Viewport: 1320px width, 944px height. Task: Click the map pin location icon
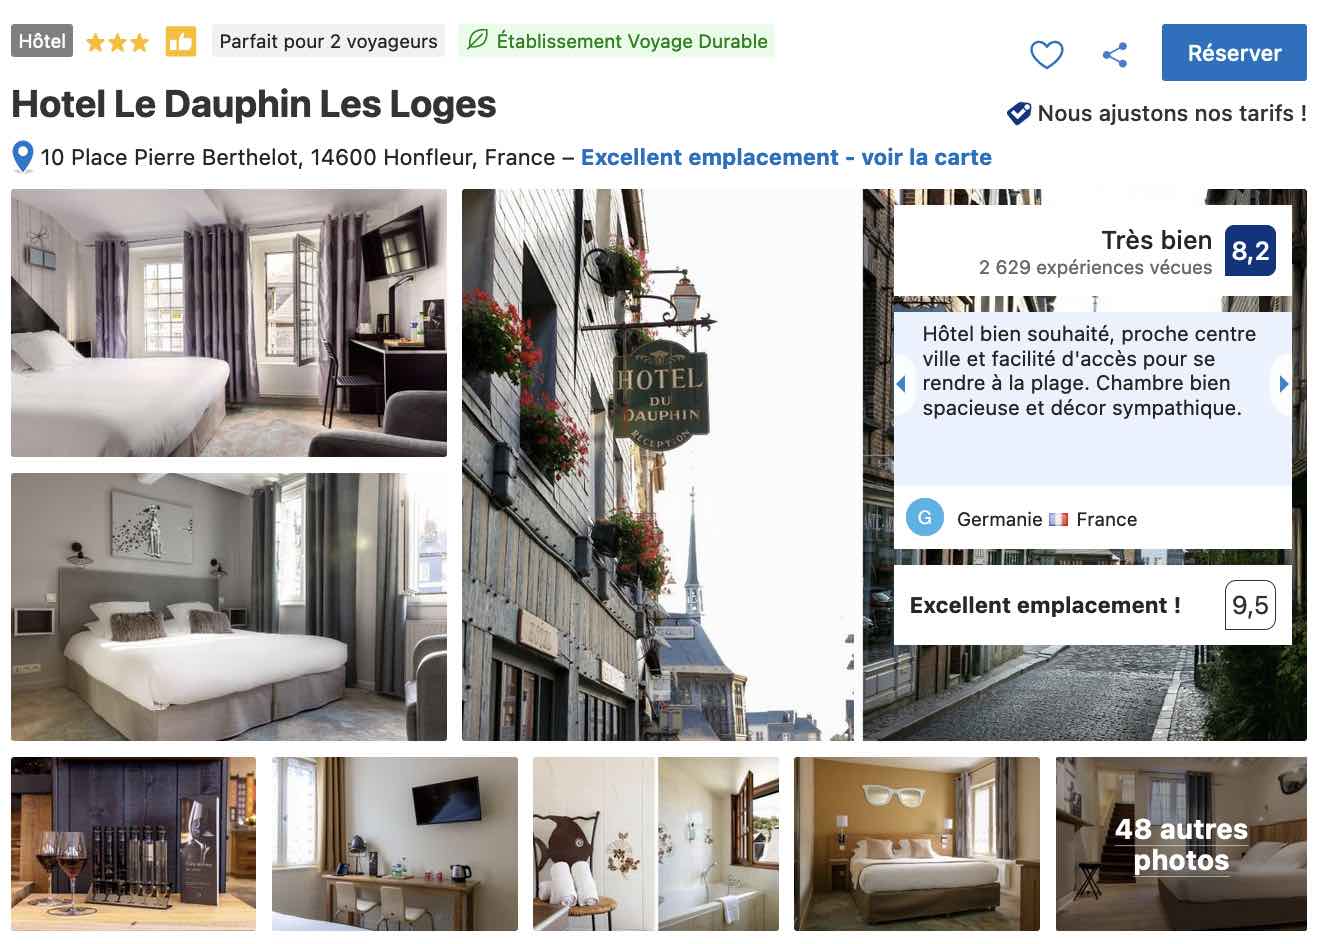(x=23, y=157)
